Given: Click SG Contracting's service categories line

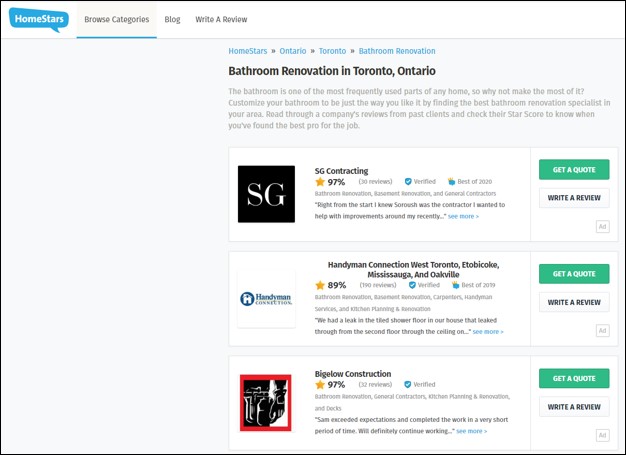Looking at the screenshot, I should (405, 194).
